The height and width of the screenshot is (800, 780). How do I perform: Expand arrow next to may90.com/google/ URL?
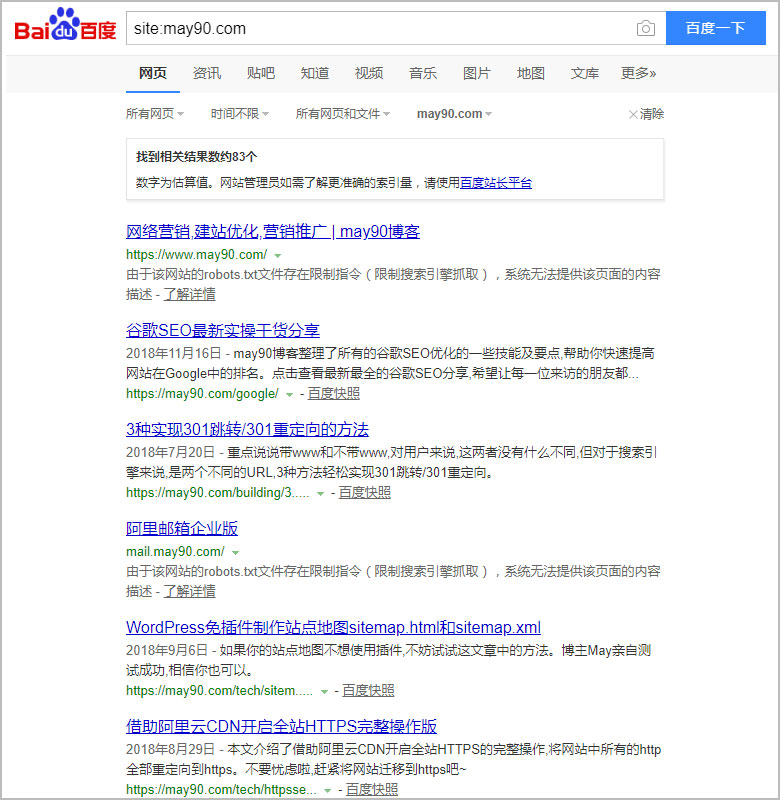[290, 394]
